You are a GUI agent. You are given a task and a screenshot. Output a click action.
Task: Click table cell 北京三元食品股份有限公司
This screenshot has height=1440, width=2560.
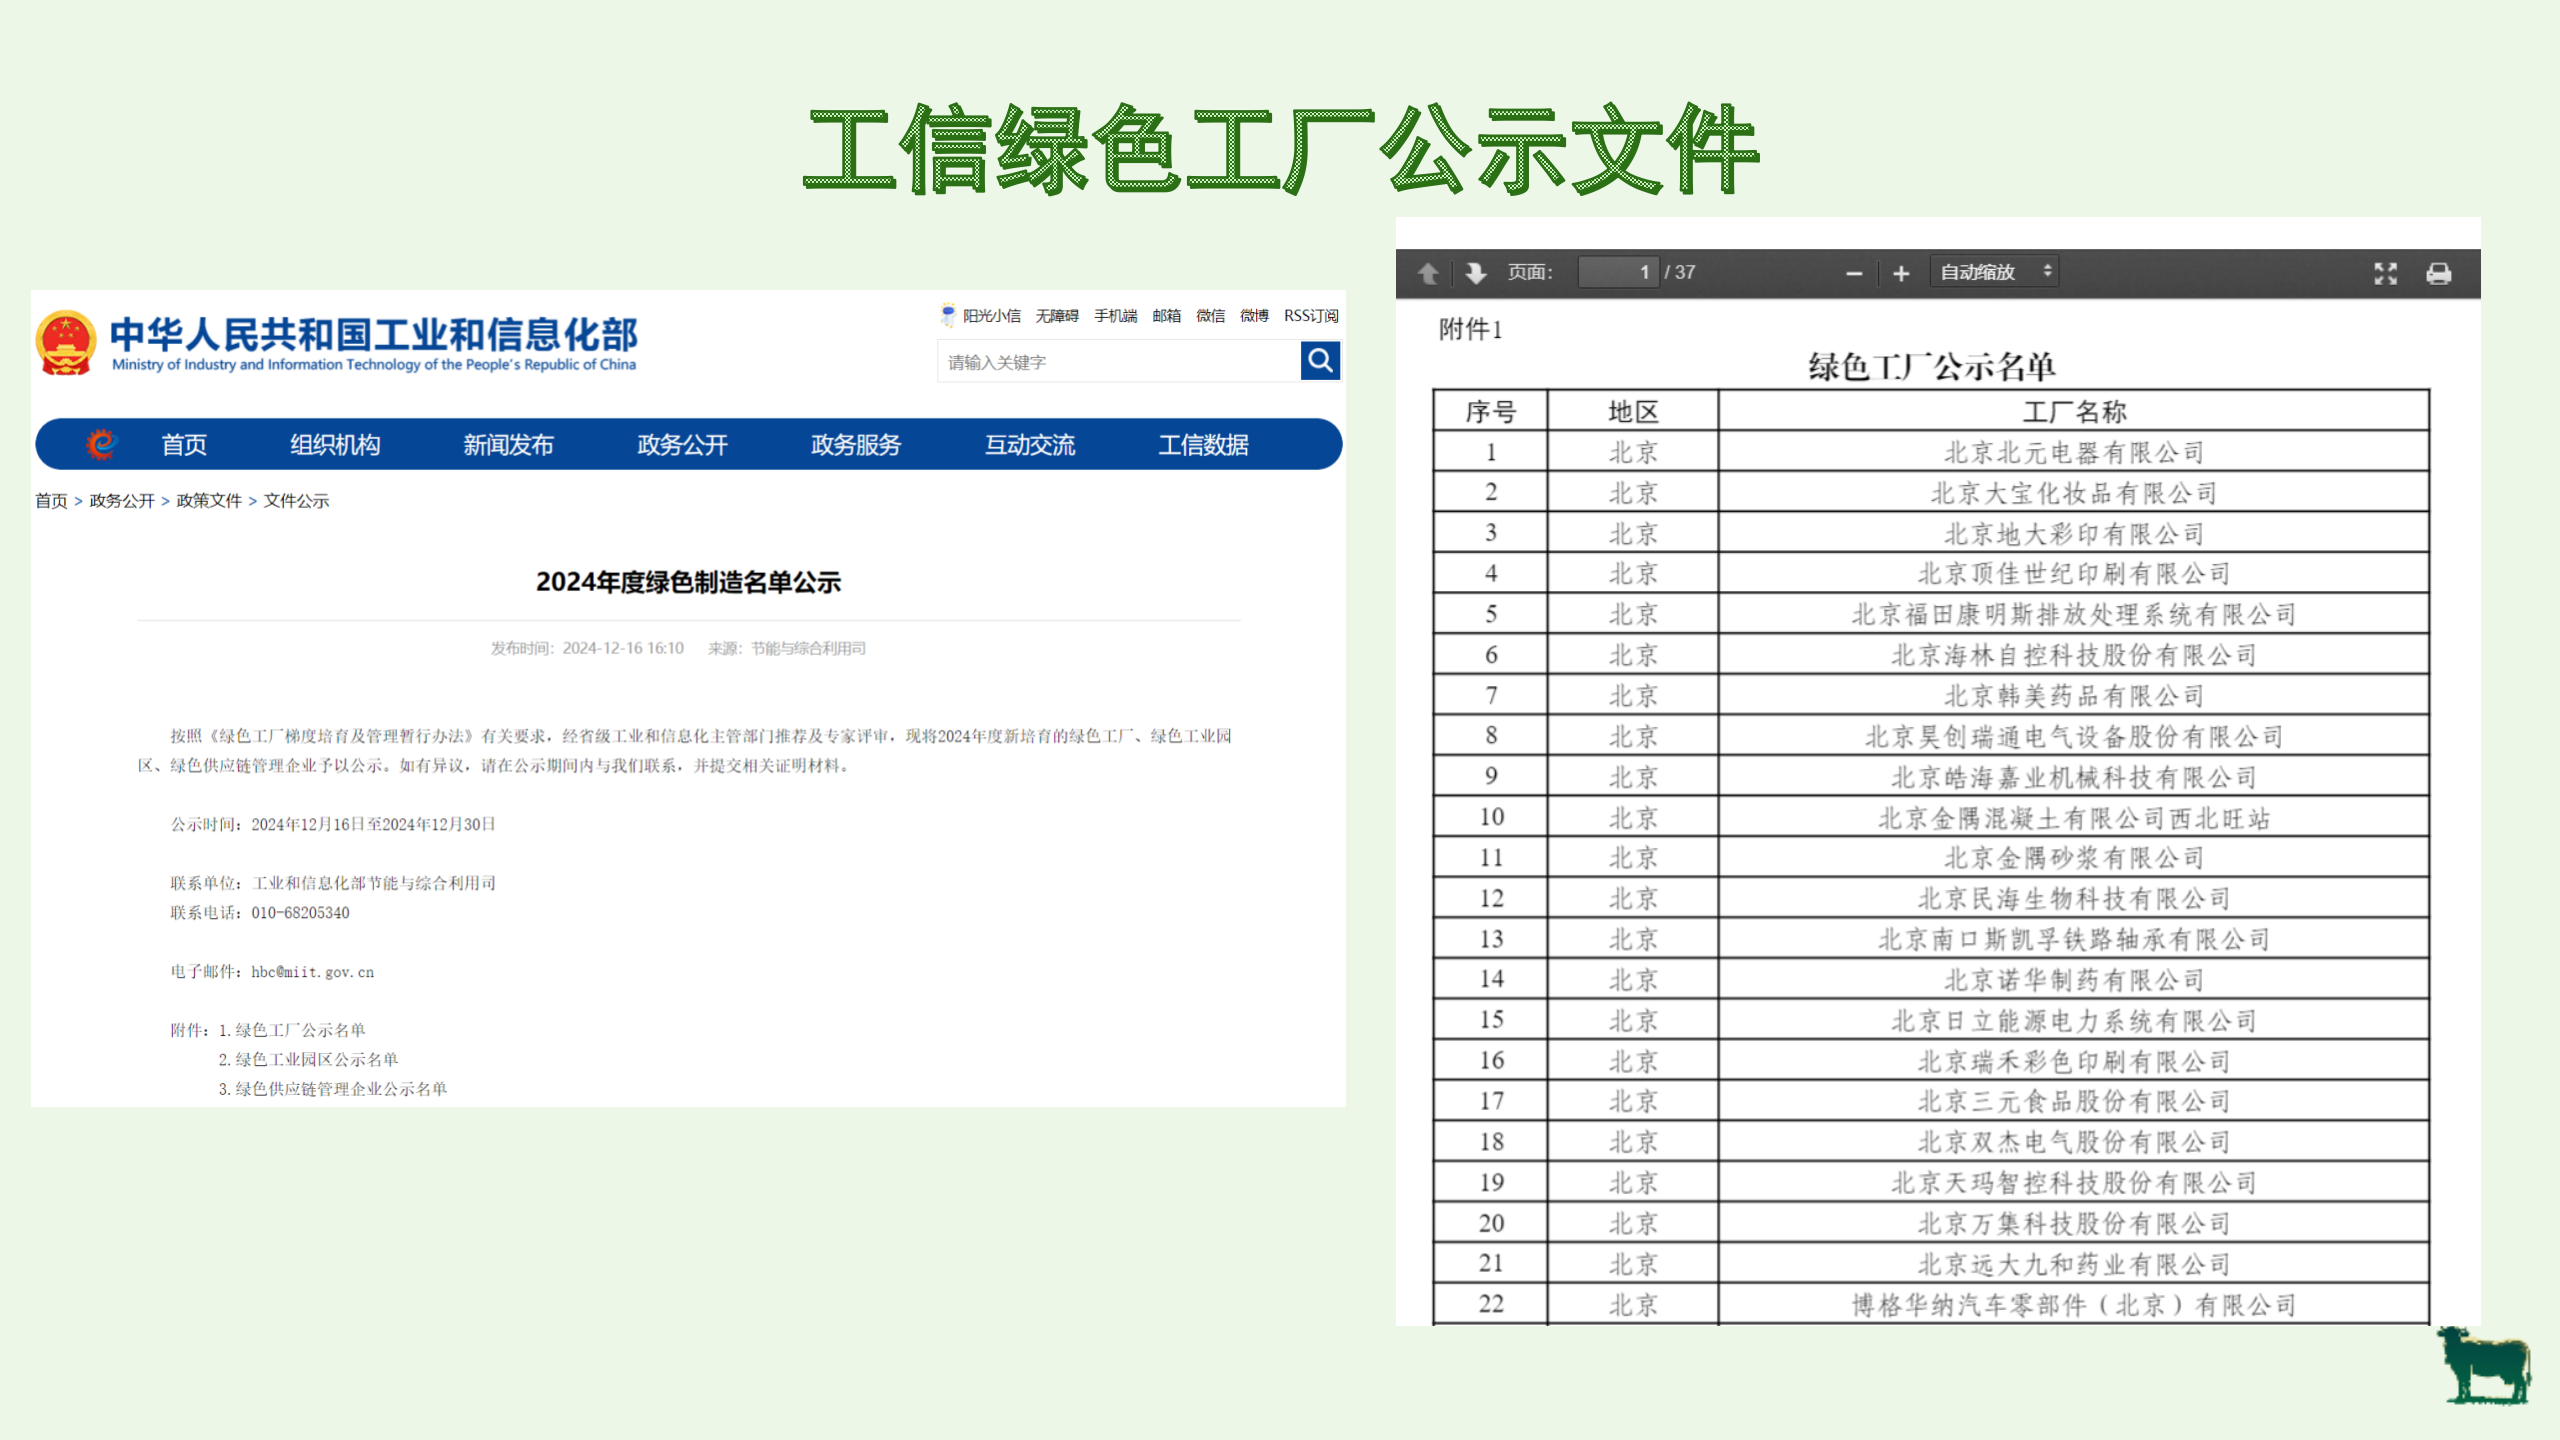[x=2074, y=1101]
